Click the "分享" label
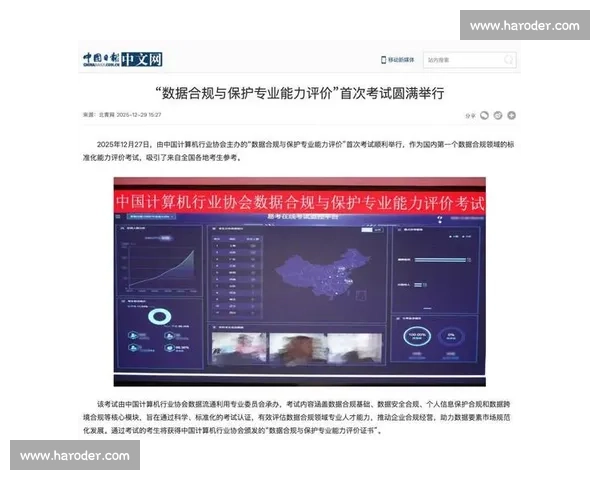This screenshot has height=480, width=600. tap(470, 116)
